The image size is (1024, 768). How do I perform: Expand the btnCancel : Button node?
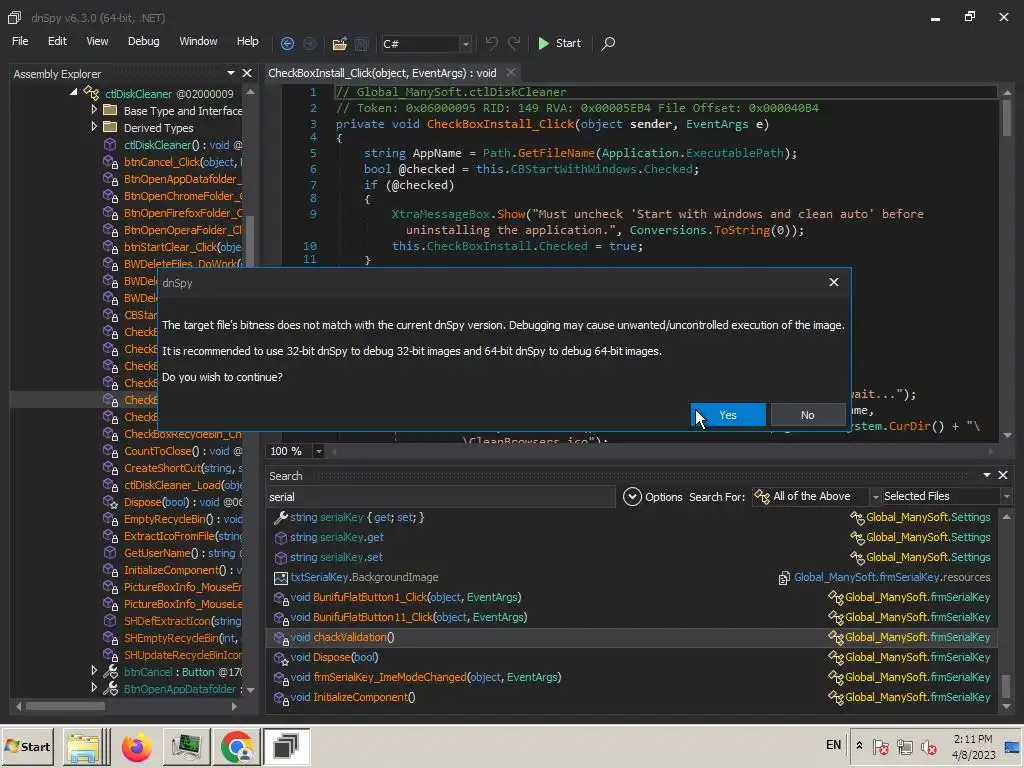pos(93,671)
